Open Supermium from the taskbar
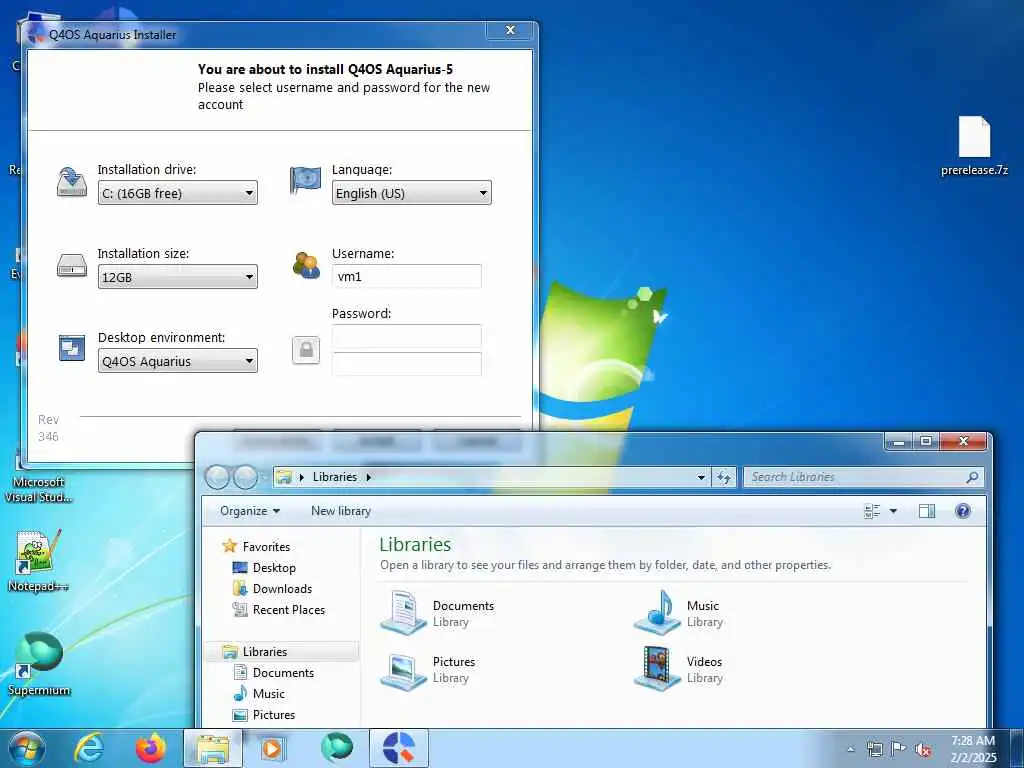 point(337,748)
